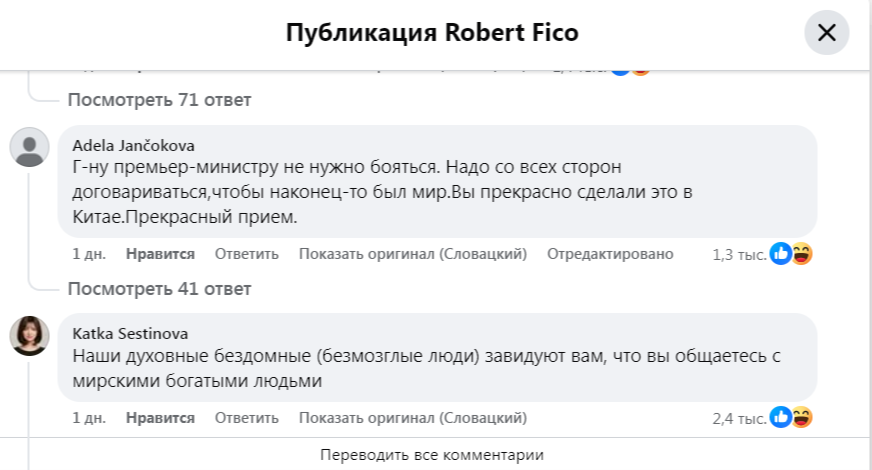Reply to Katka Sestinova's comment

click(246, 417)
